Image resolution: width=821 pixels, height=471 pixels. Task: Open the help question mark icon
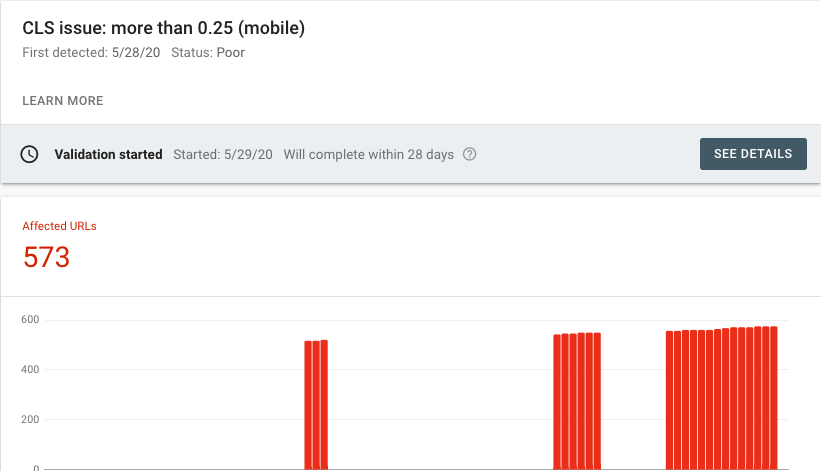(x=470, y=154)
